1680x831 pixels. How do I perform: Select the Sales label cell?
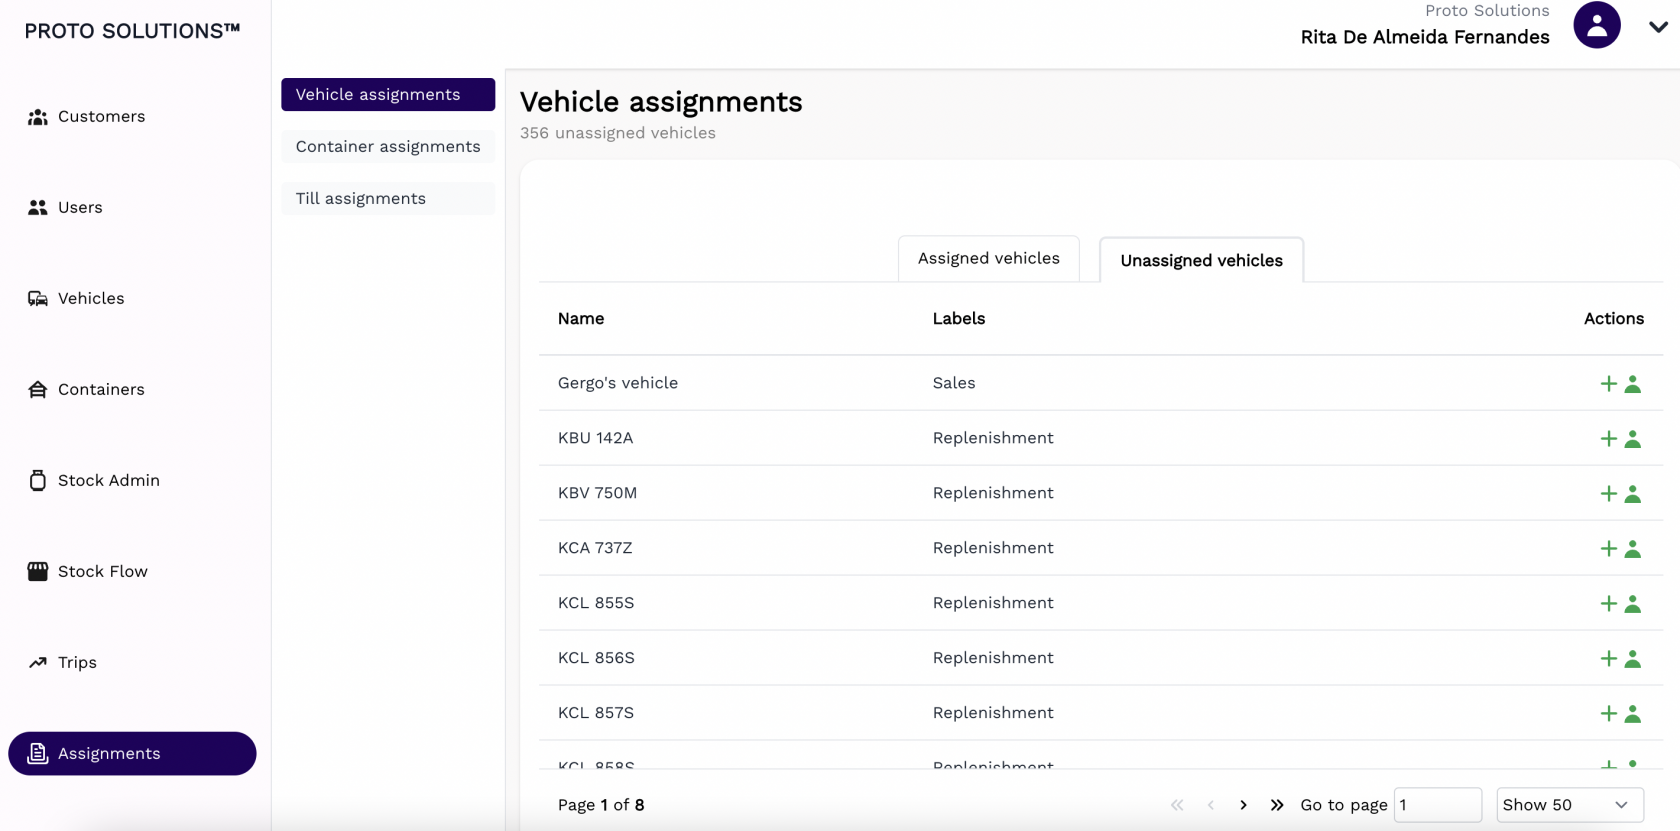coord(954,383)
